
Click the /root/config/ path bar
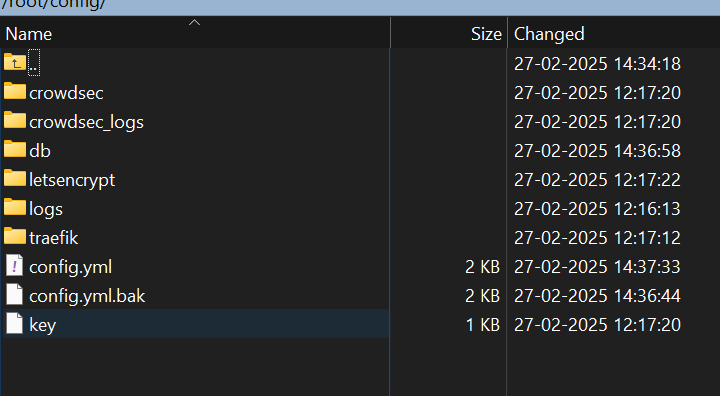(x=360, y=6)
